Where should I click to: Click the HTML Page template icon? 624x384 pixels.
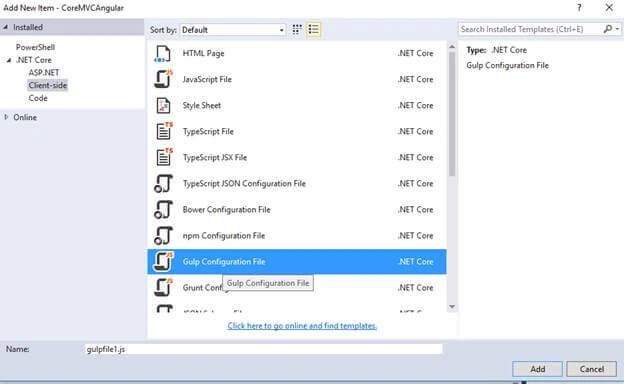pos(163,54)
